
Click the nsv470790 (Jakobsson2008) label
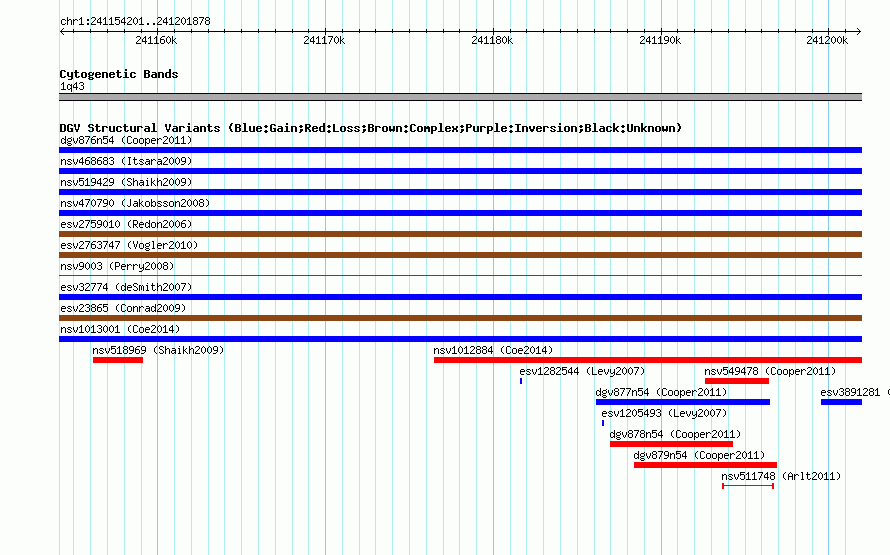[x=135, y=203]
